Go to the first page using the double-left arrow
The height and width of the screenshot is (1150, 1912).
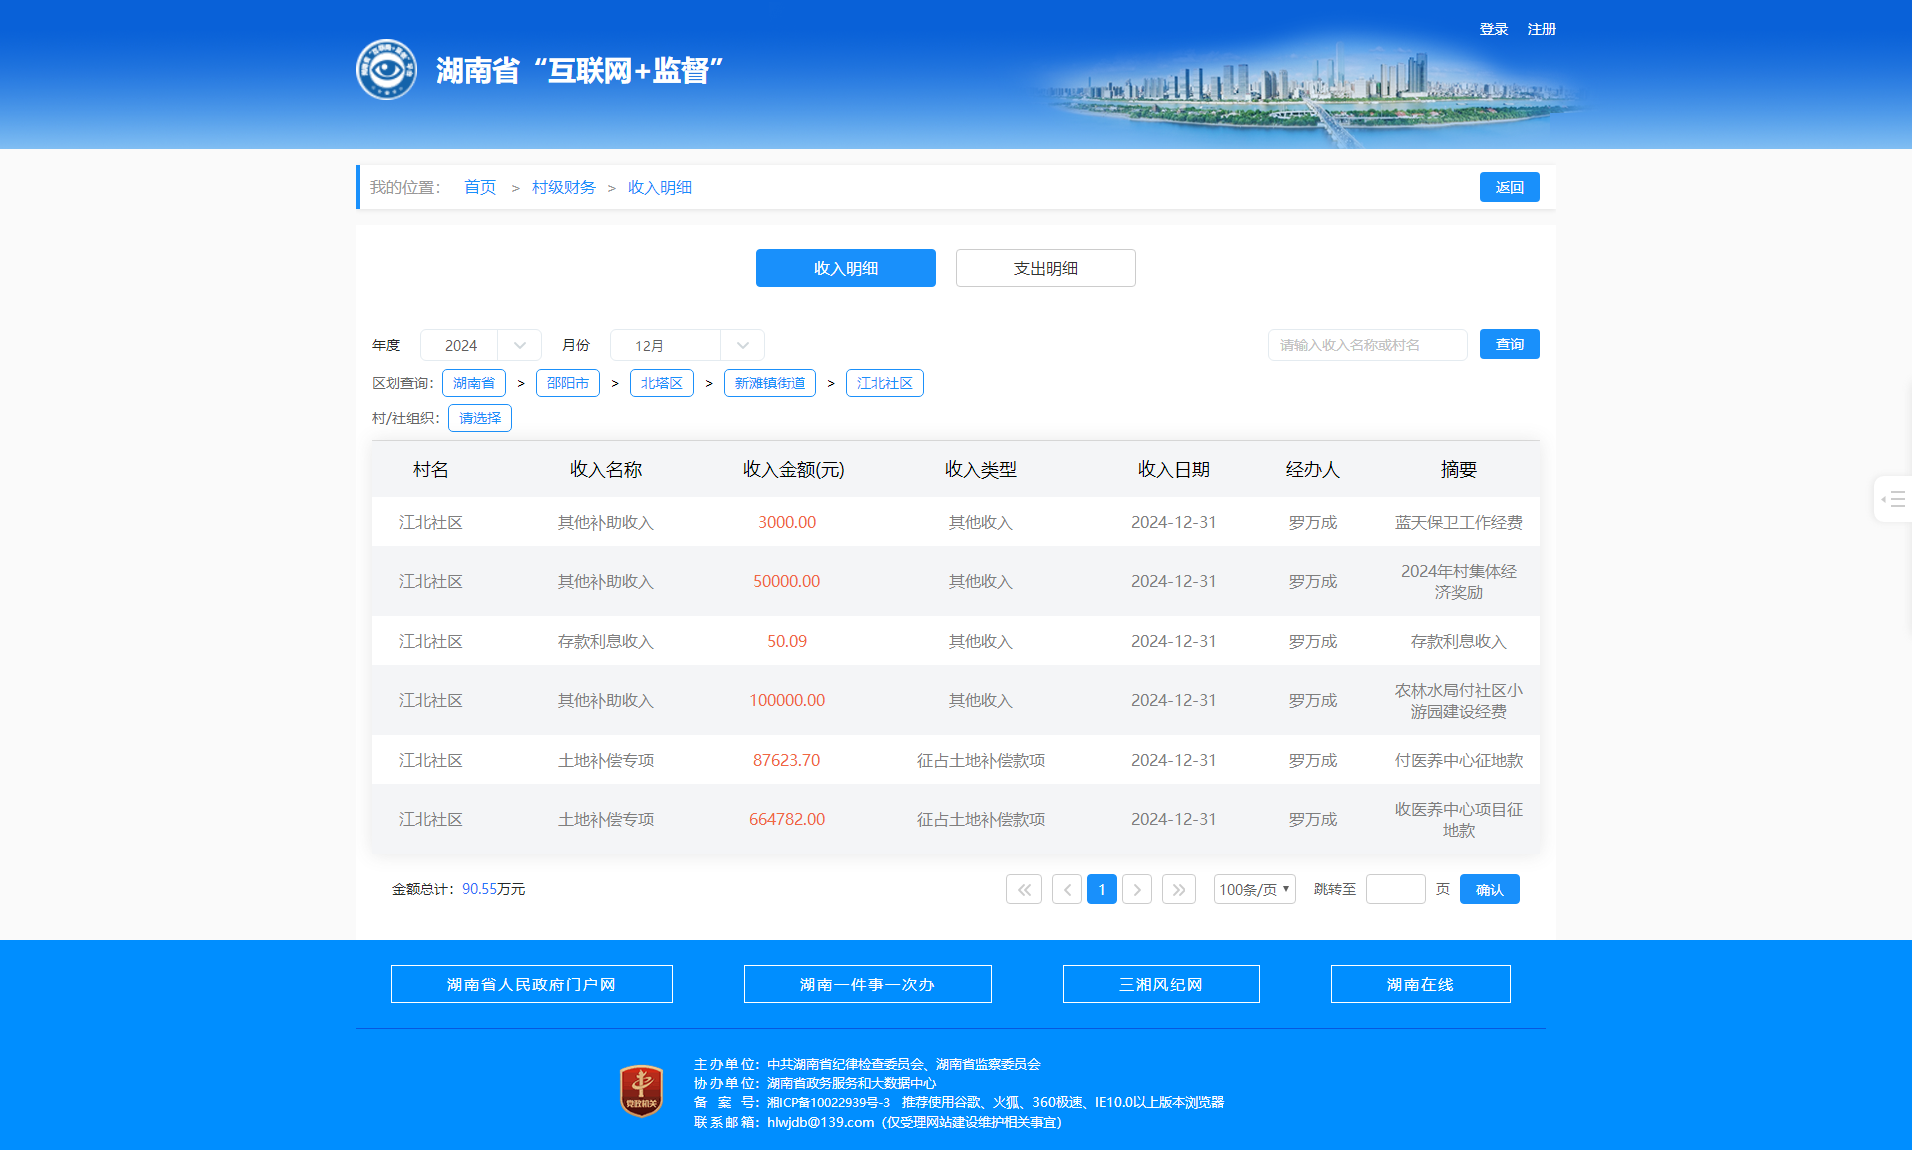tap(1024, 889)
